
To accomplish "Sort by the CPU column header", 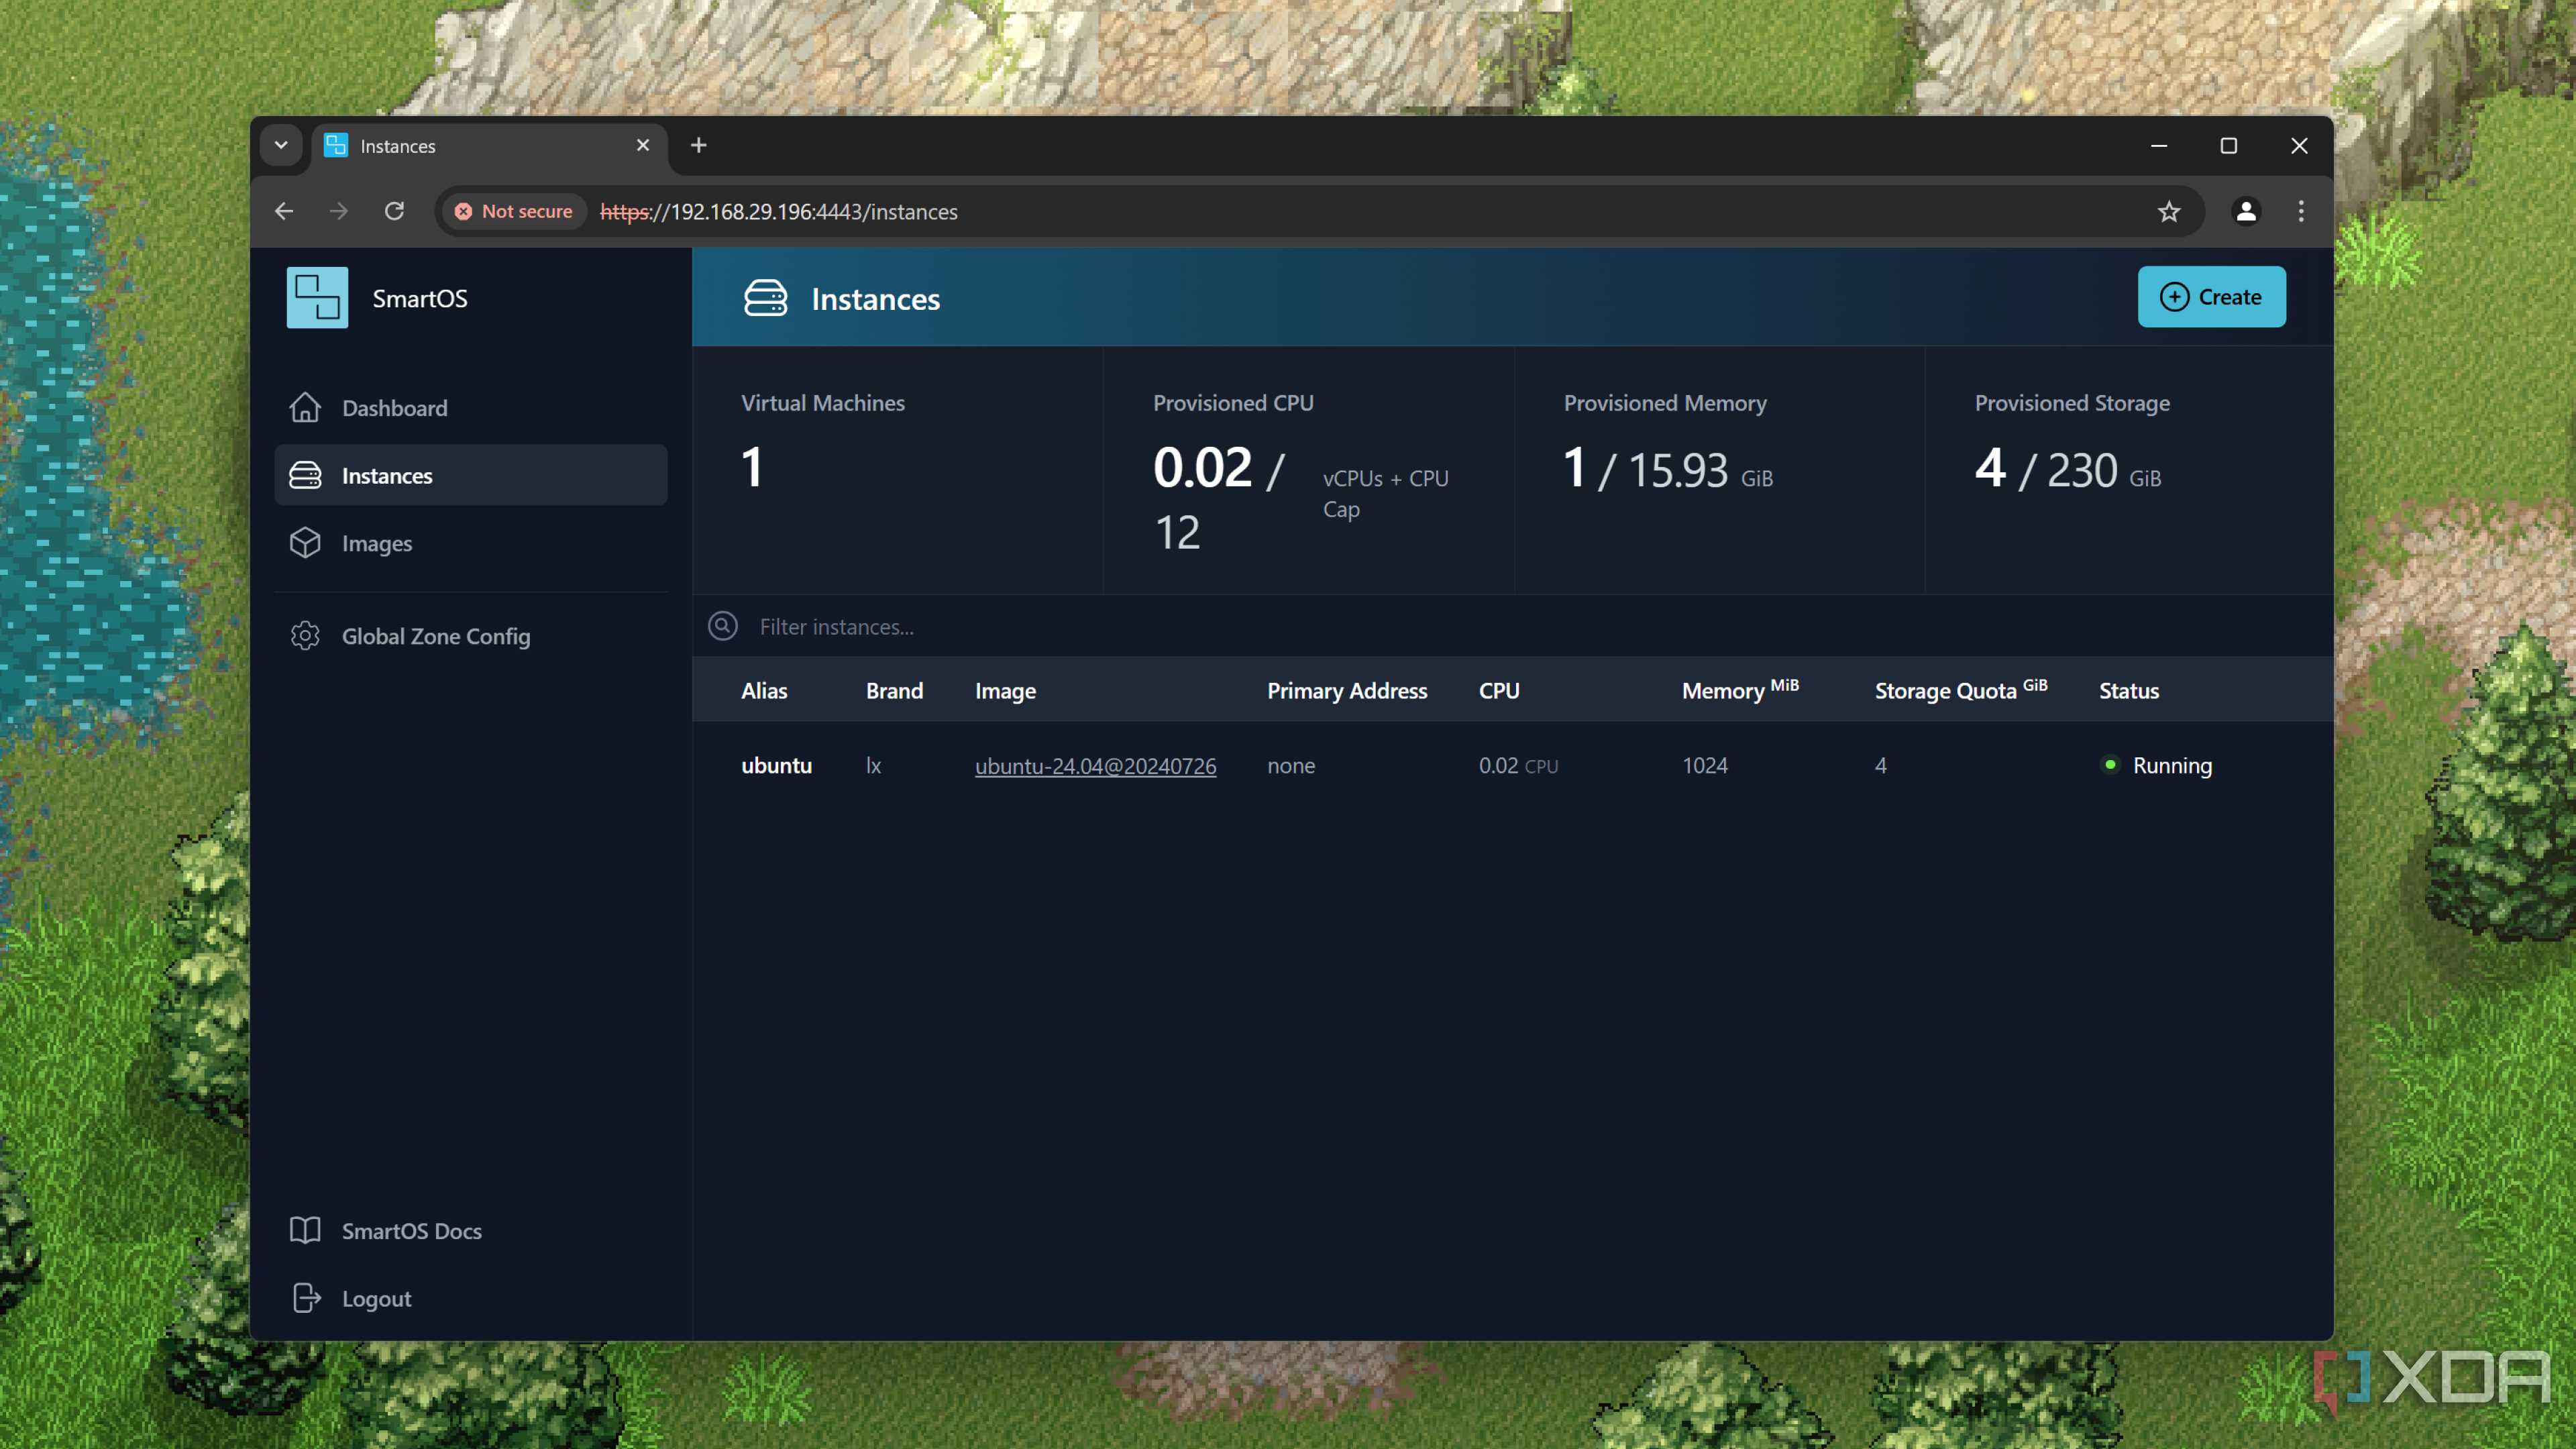I will click(1499, 691).
